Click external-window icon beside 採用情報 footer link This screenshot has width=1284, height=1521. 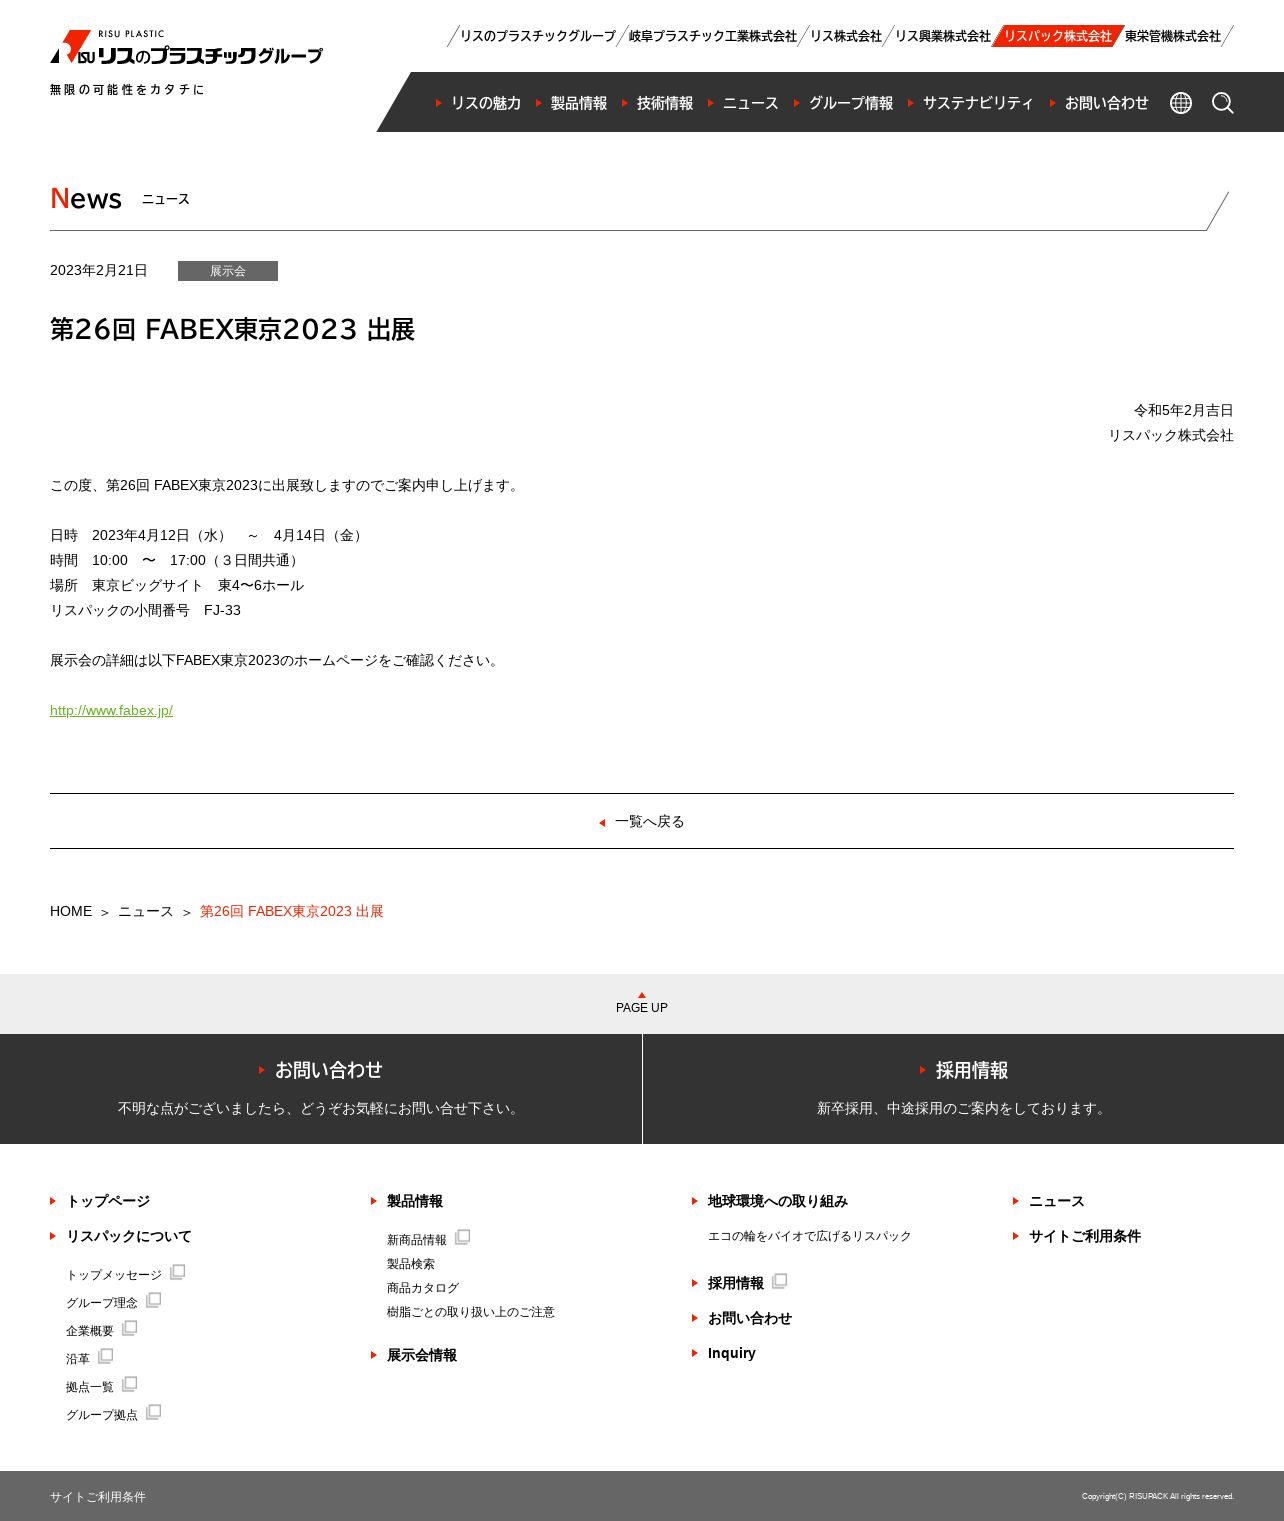(780, 1281)
